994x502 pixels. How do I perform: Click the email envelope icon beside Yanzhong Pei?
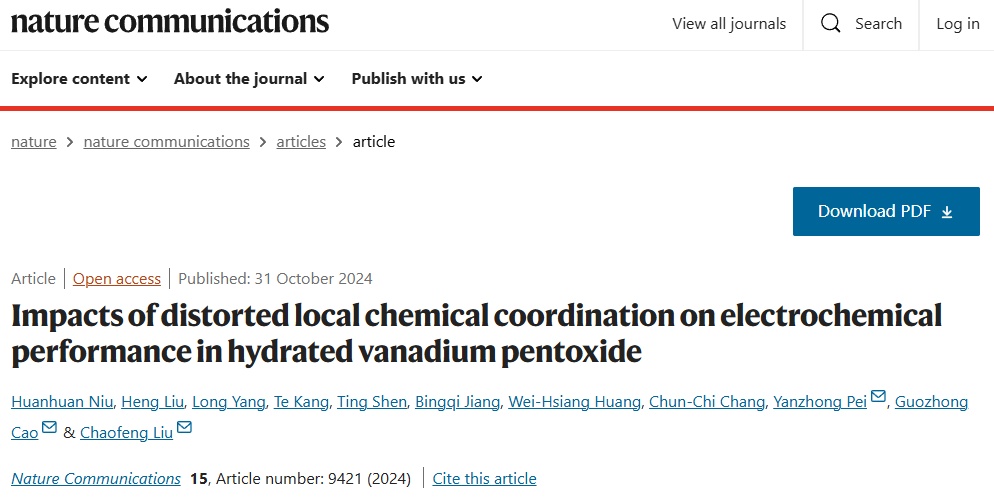point(879,399)
